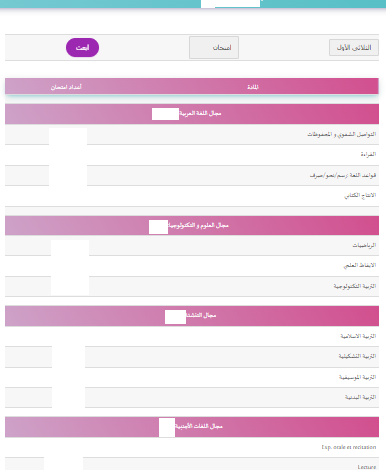Click grade field for التربية البدنية row
The width and height of the screenshot is (386, 470).
(68, 397)
